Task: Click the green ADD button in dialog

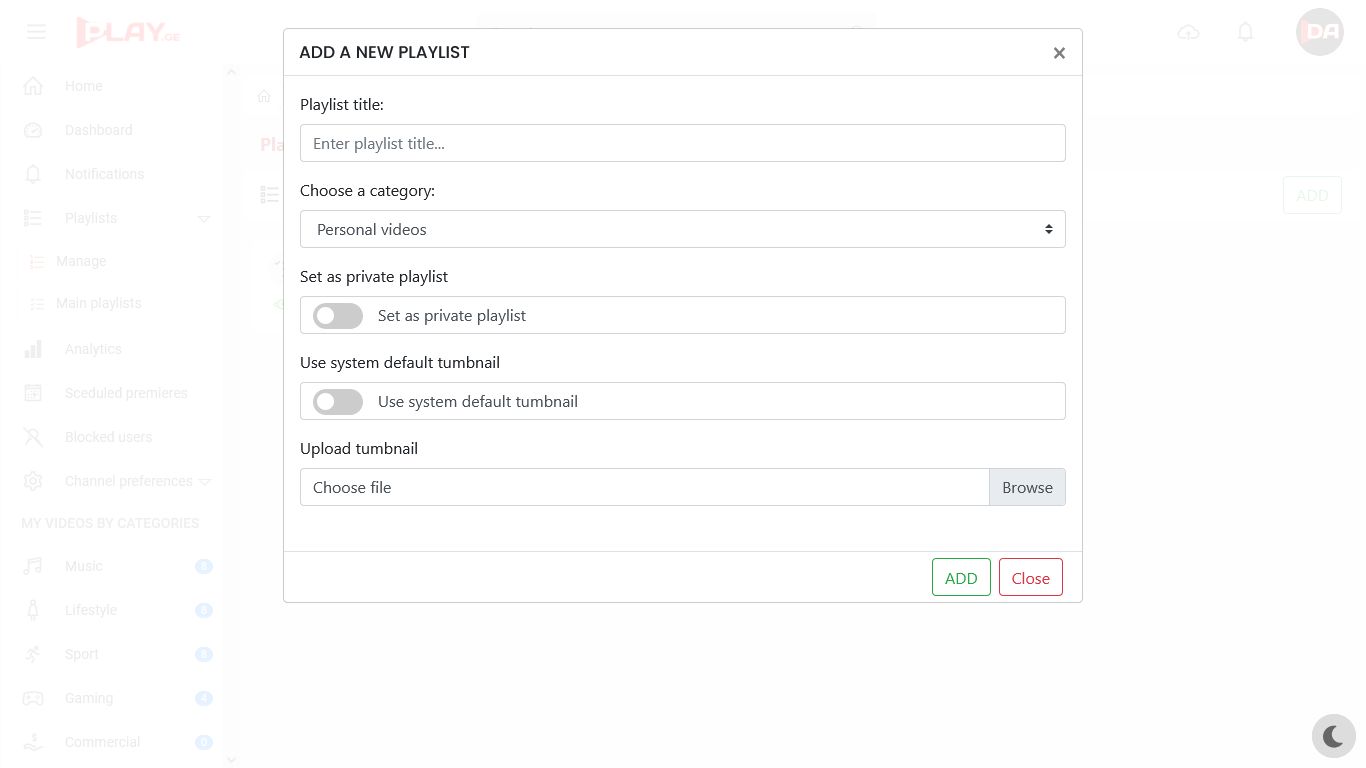Action: [961, 578]
